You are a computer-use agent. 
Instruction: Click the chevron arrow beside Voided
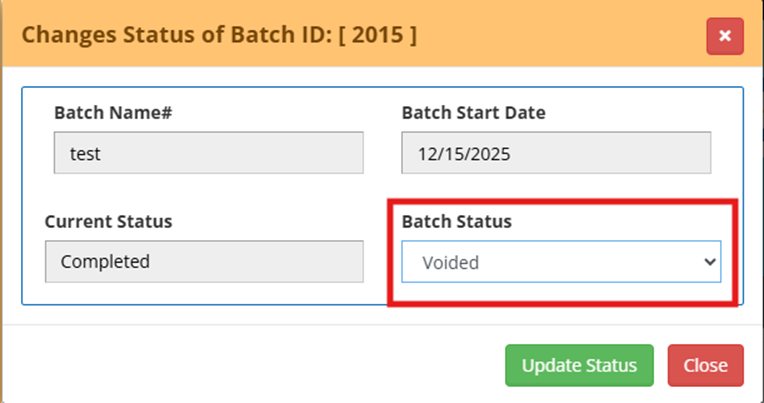click(x=710, y=262)
